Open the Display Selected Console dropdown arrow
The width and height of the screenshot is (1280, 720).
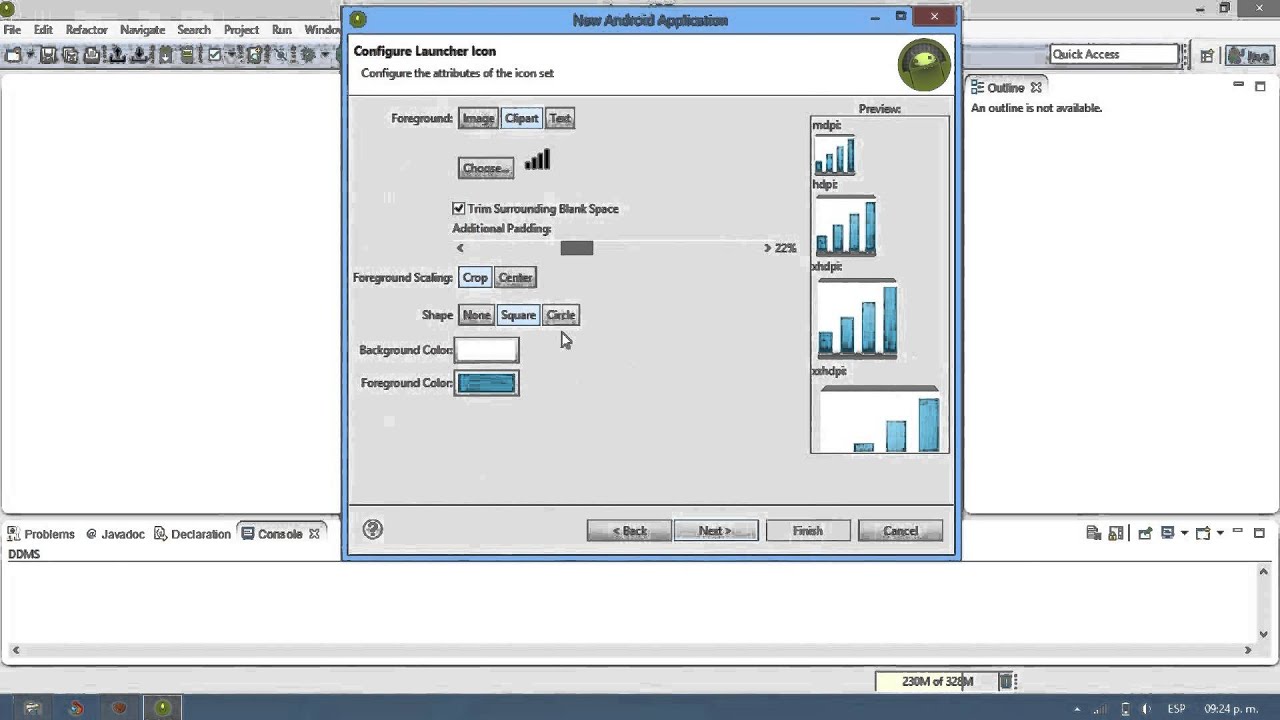pos(1184,533)
